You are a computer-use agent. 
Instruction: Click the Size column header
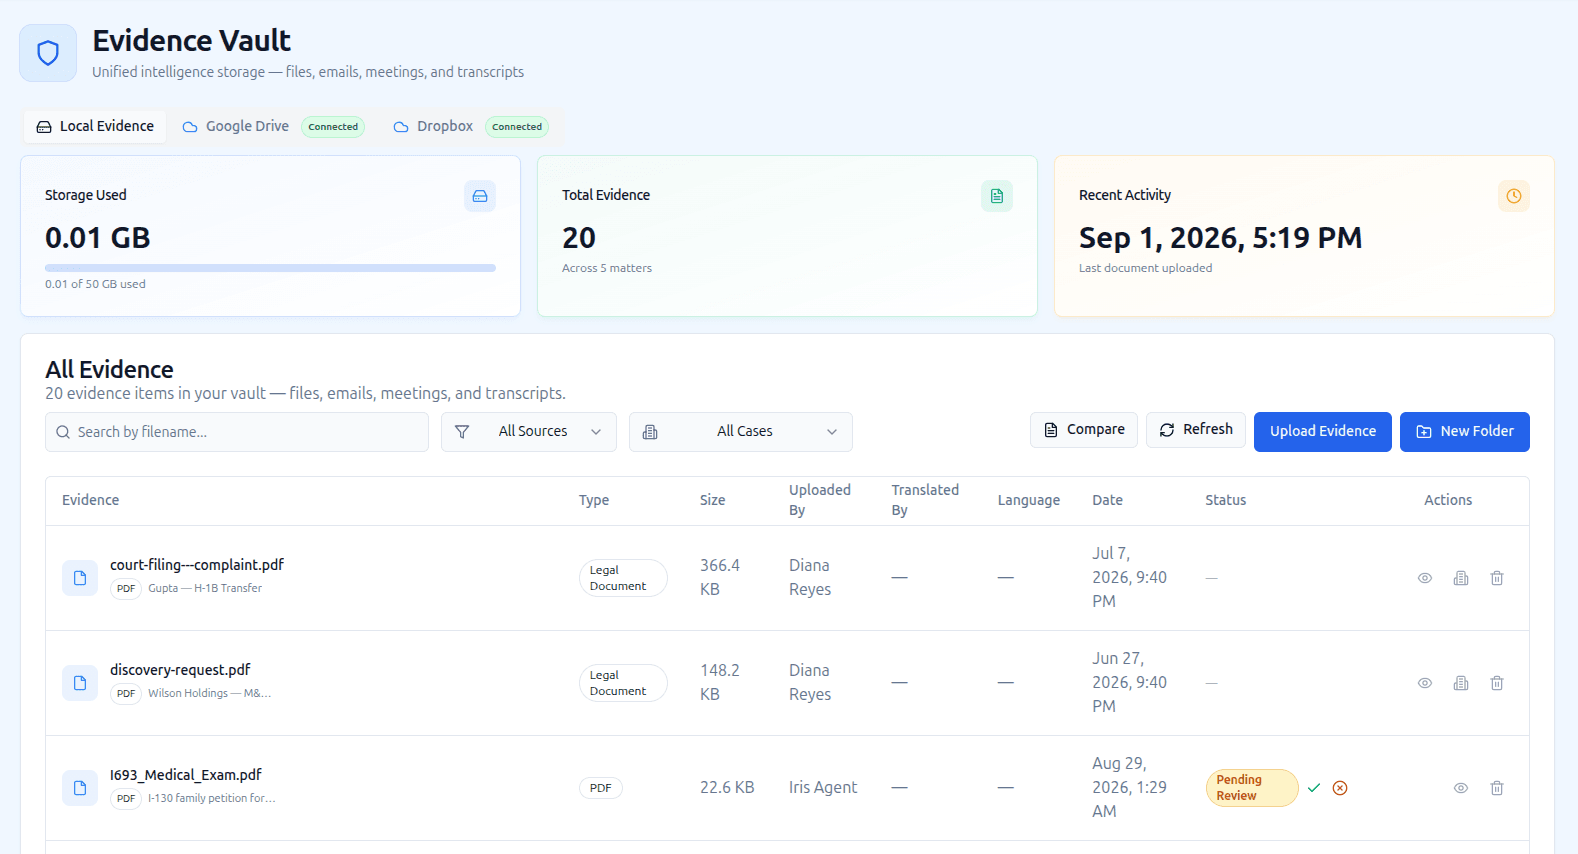713,500
